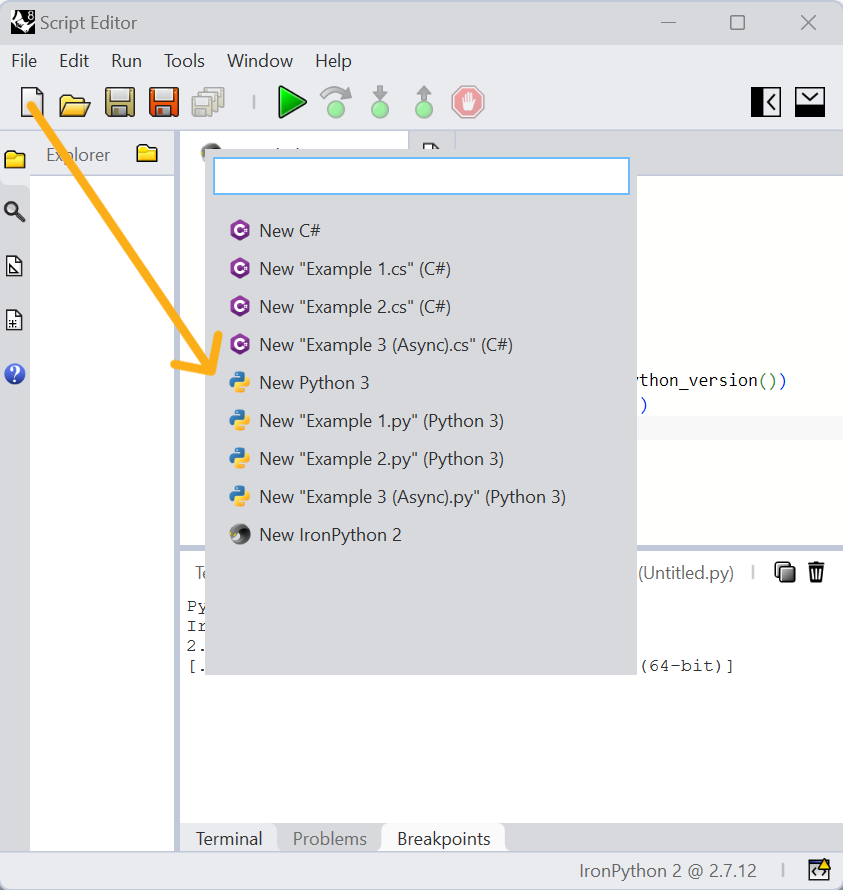Choose New IronPython 2 option
843x890 pixels.
coord(329,535)
